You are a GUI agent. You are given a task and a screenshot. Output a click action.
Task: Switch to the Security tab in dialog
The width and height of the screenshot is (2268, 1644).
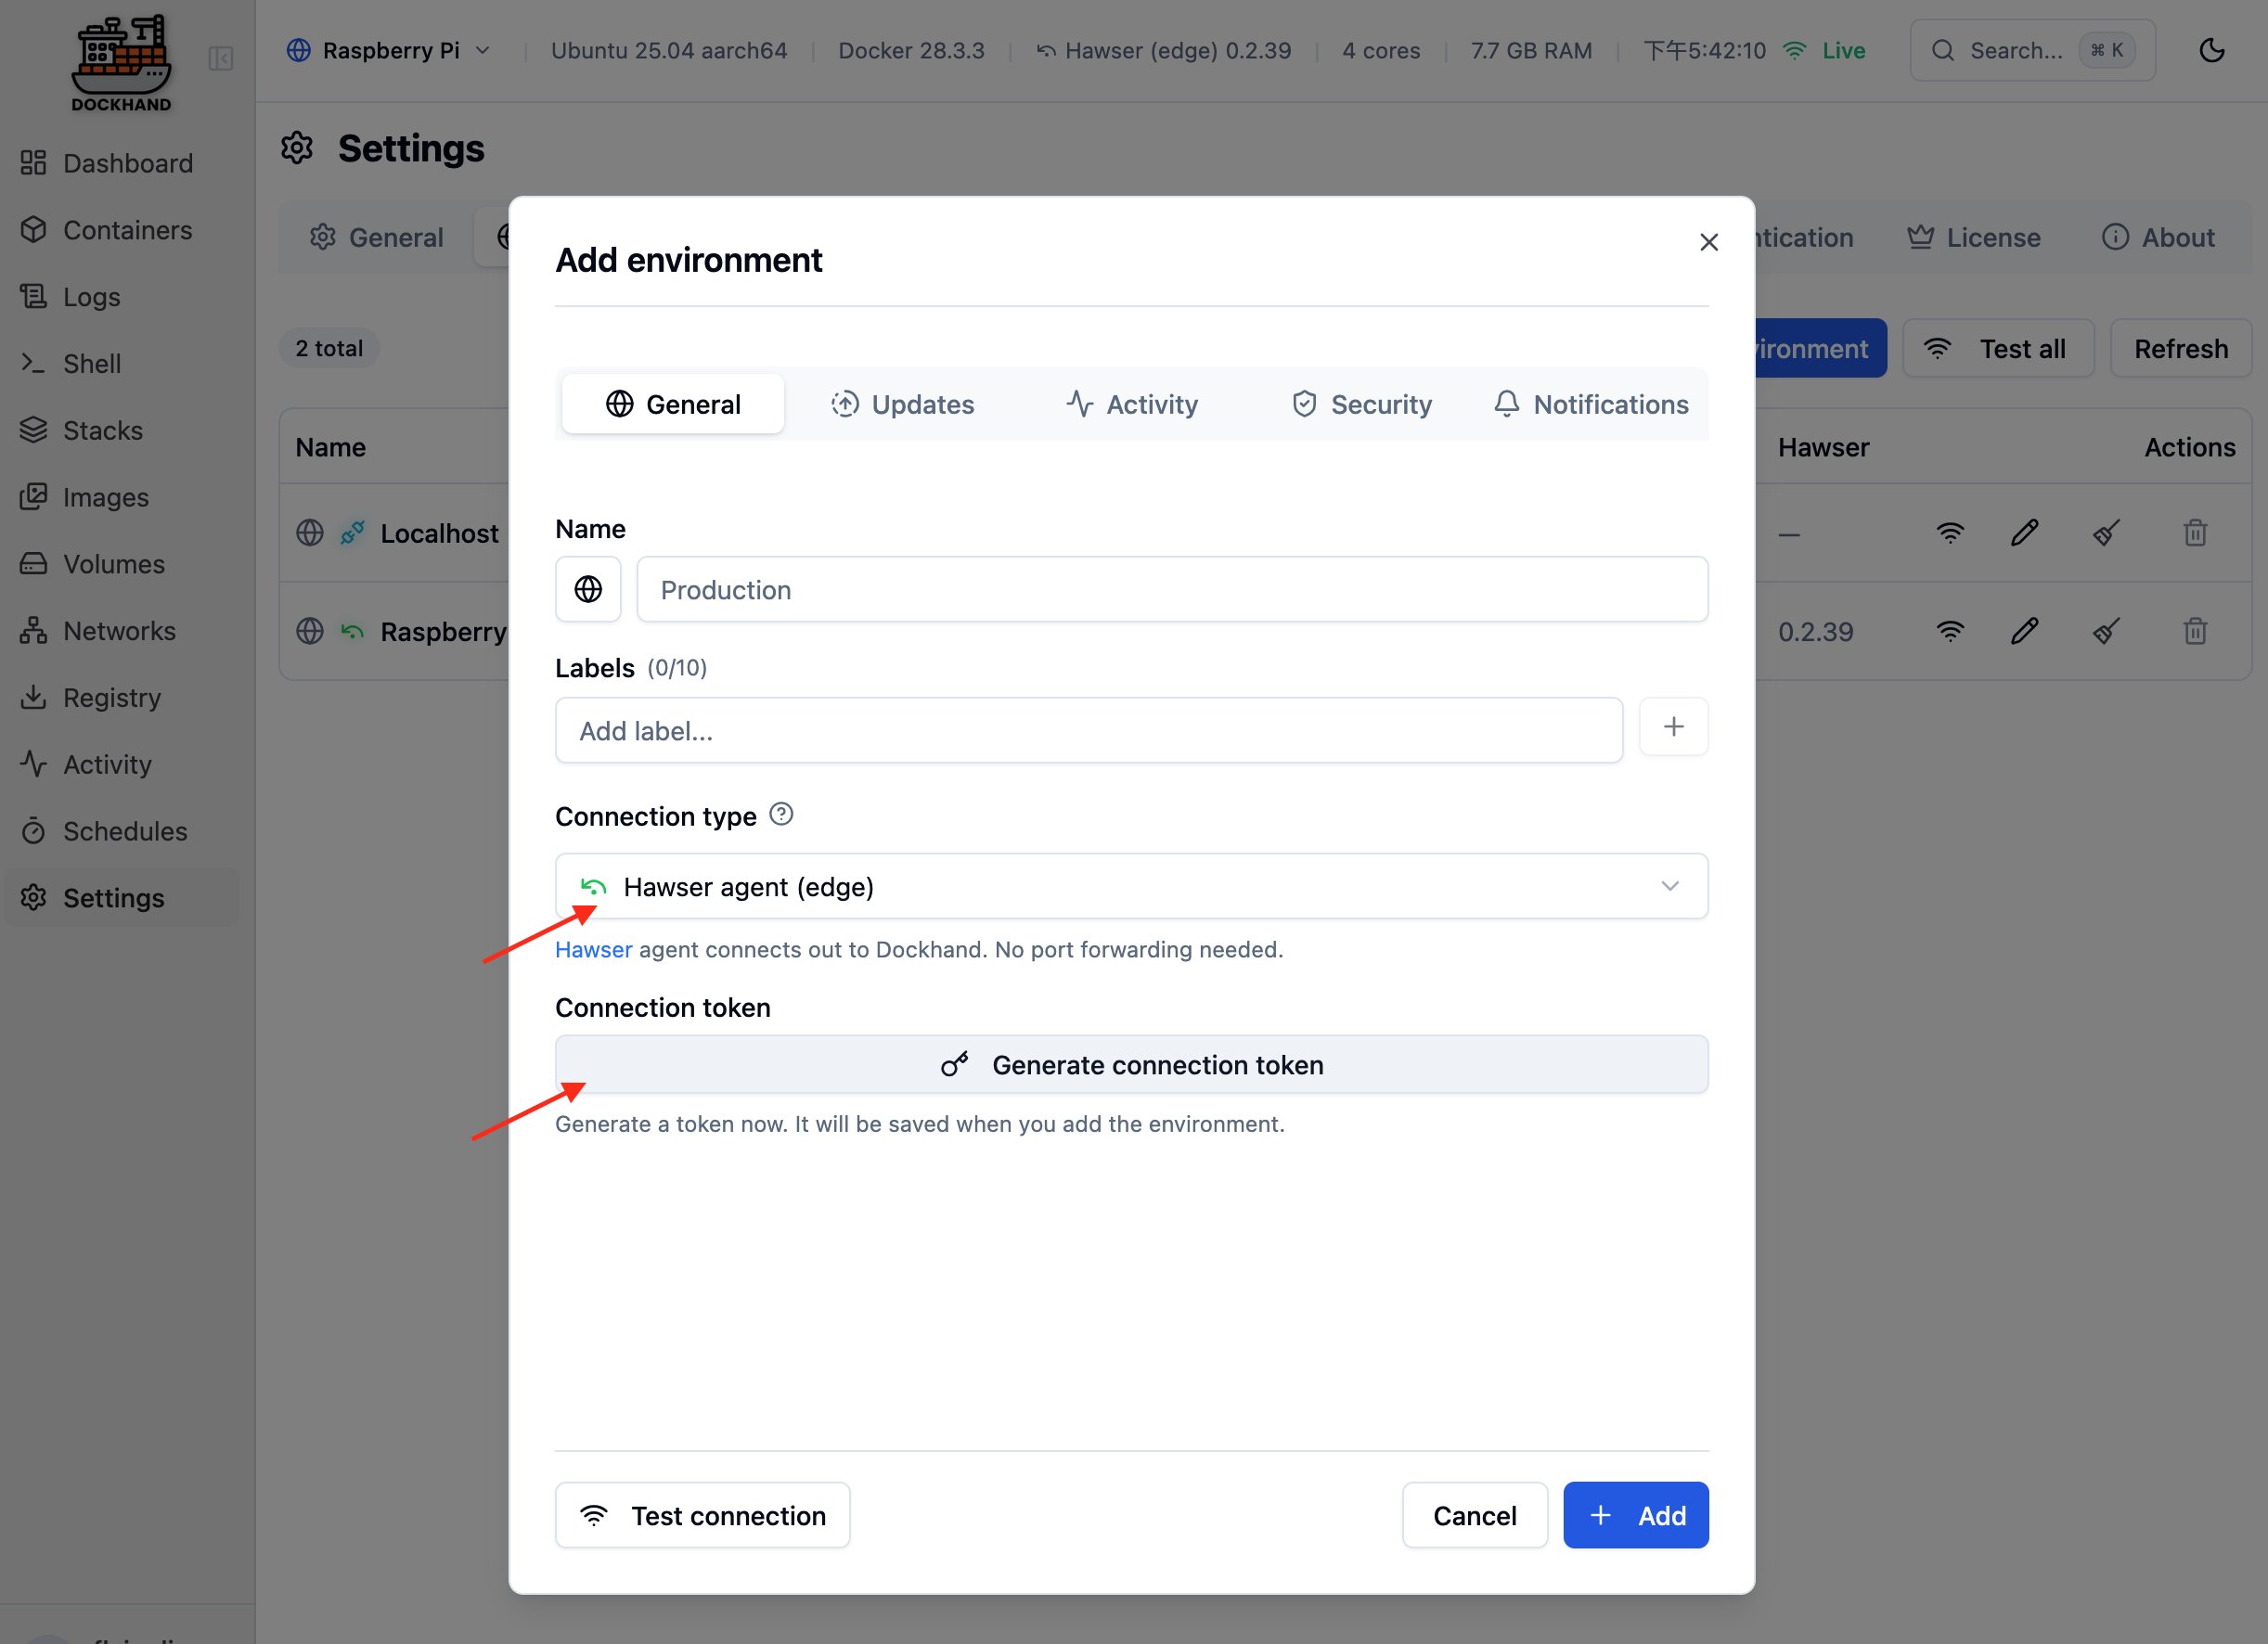pyautogui.click(x=1361, y=404)
